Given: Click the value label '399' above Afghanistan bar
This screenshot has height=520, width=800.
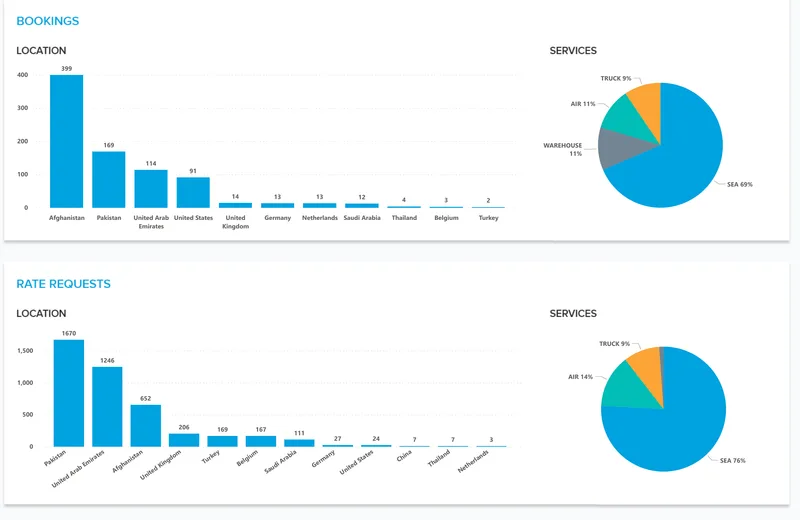Looking at the screenshot, I should point(66,68).
